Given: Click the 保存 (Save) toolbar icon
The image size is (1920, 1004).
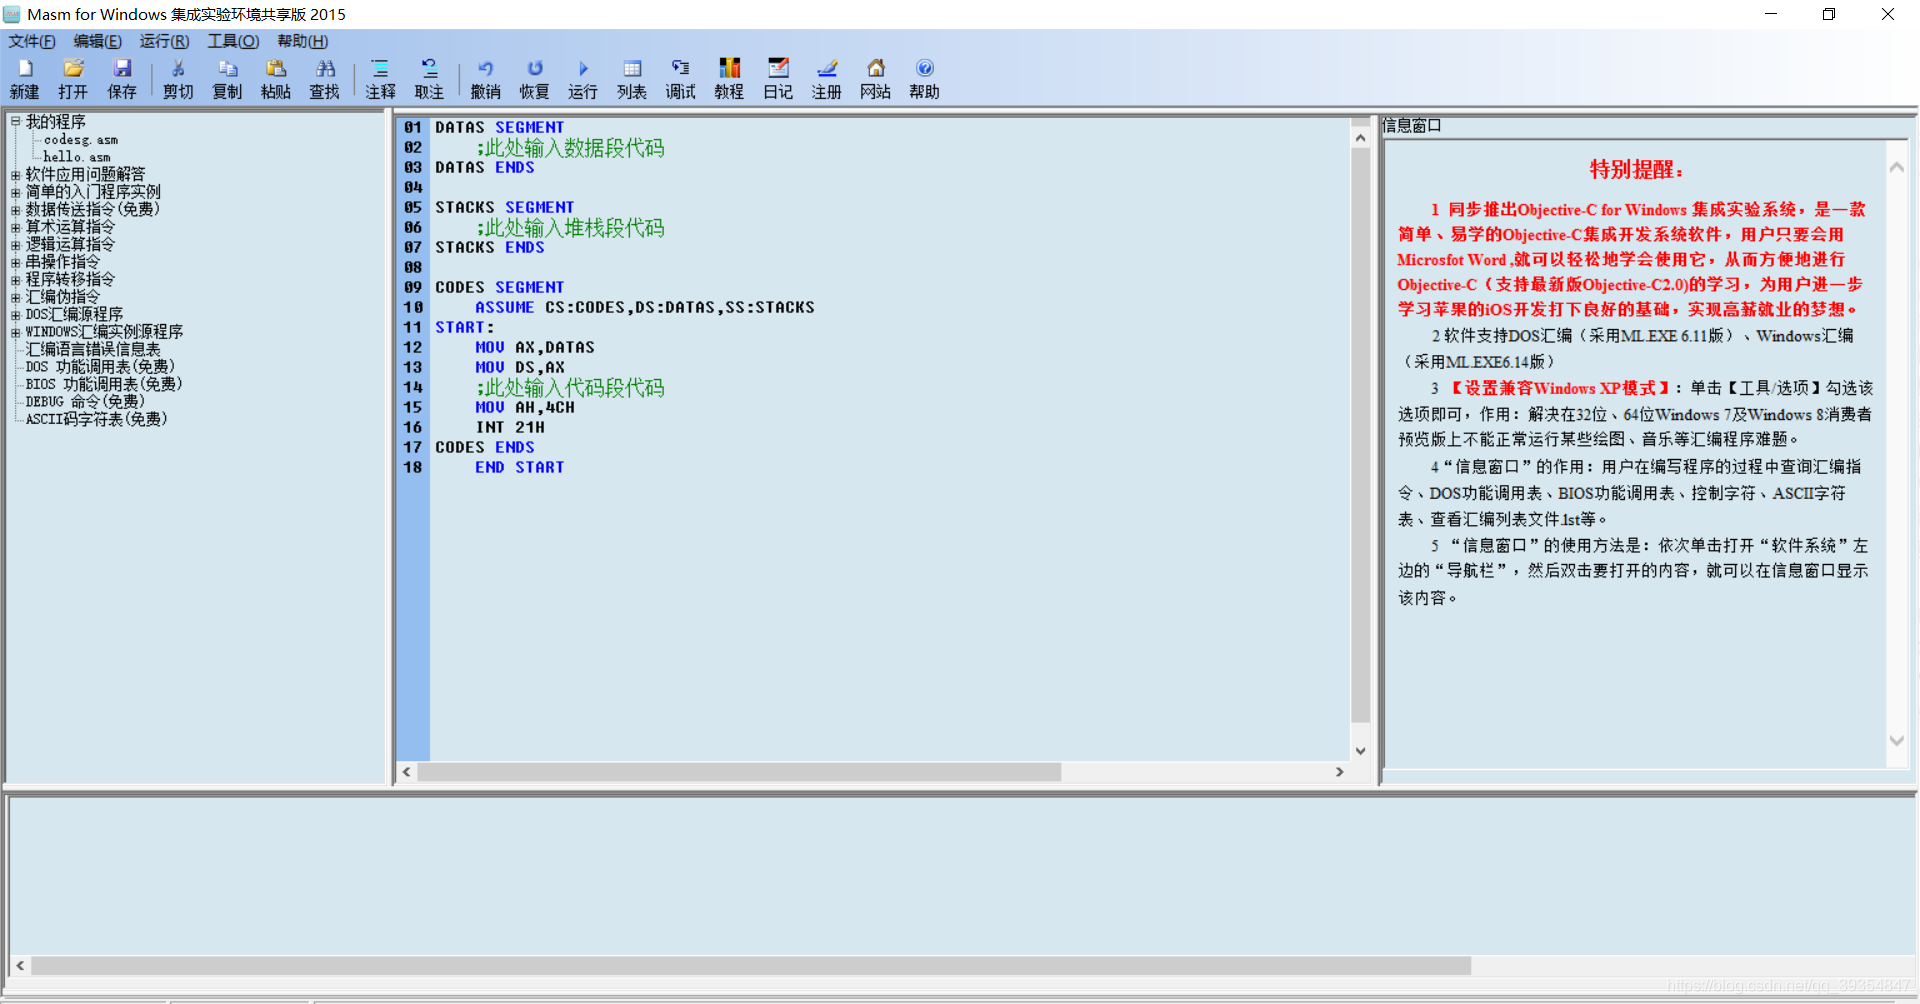Looking at the screenshot, I should tap(122, 78).
